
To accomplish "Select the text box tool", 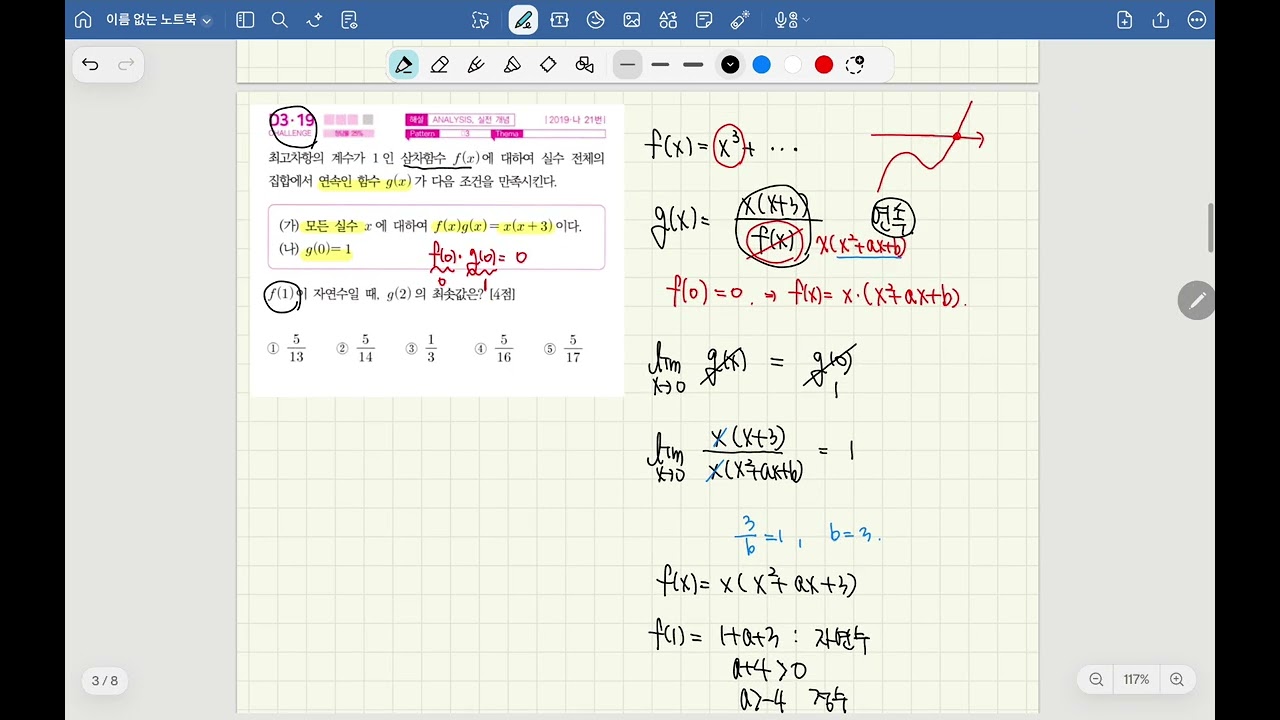I will [559, 20].
